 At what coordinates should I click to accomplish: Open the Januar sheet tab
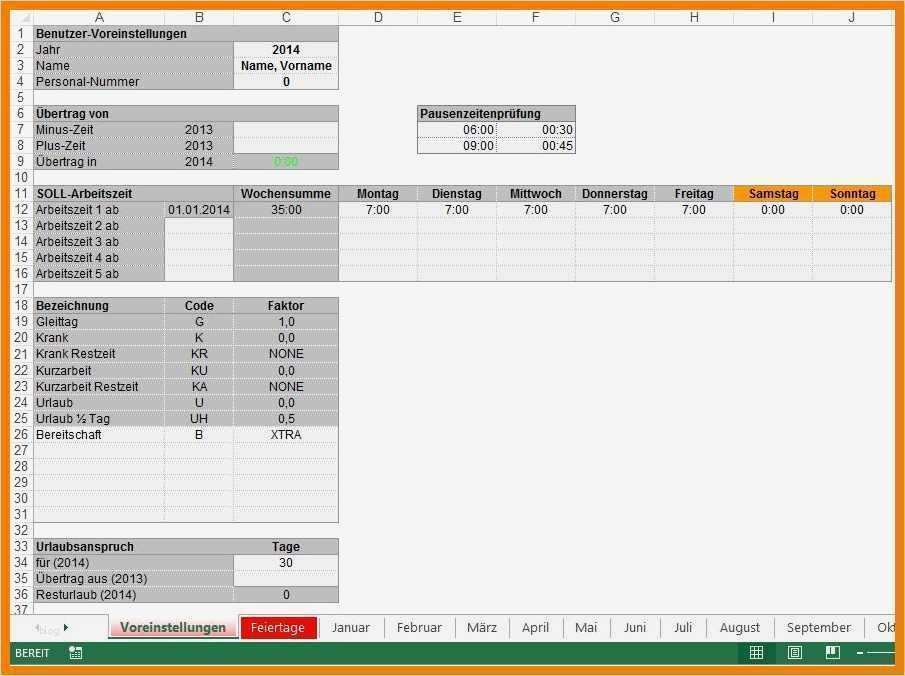(x=350, y=628)
